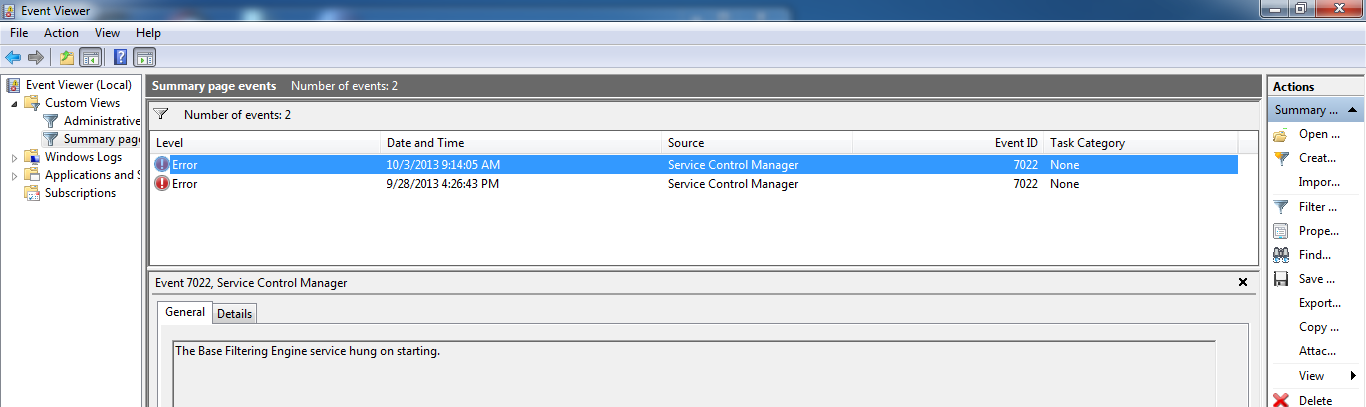This screenshot has width=1366, height=407.
Task: Click the Export action link
Action: pos(1319,303)
